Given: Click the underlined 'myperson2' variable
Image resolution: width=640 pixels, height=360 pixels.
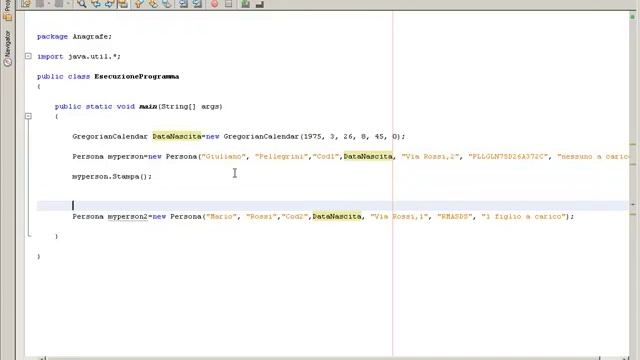Looking at the screenshot, I should coord(128,216).
